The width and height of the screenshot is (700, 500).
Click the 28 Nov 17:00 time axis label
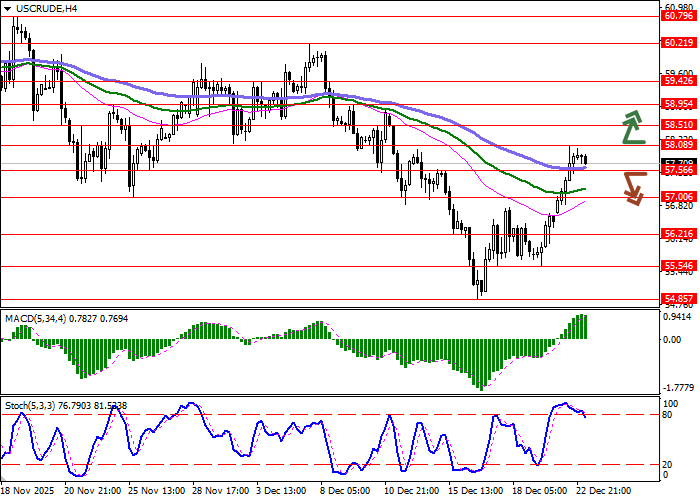[x=221, y=491]
